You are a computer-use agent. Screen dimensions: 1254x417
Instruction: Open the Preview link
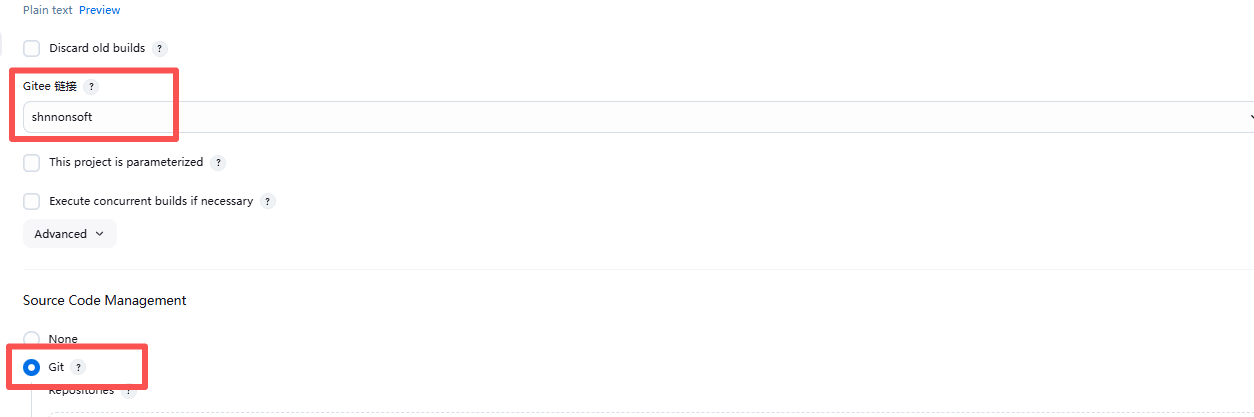[x=99, y=10]
